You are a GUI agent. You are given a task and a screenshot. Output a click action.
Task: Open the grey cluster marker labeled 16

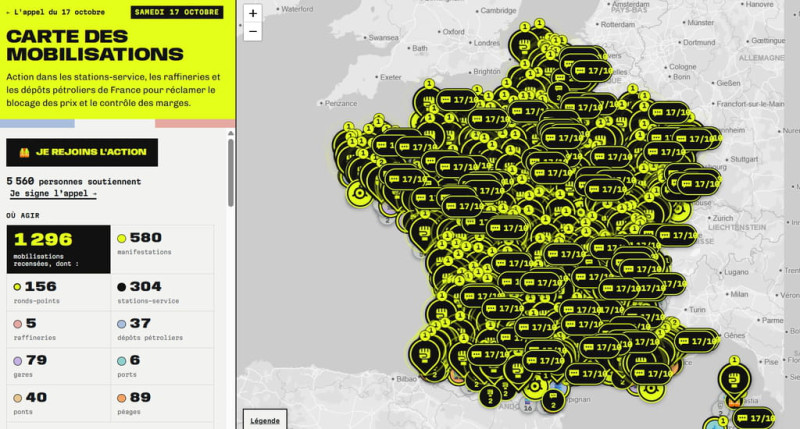[528, 407]
